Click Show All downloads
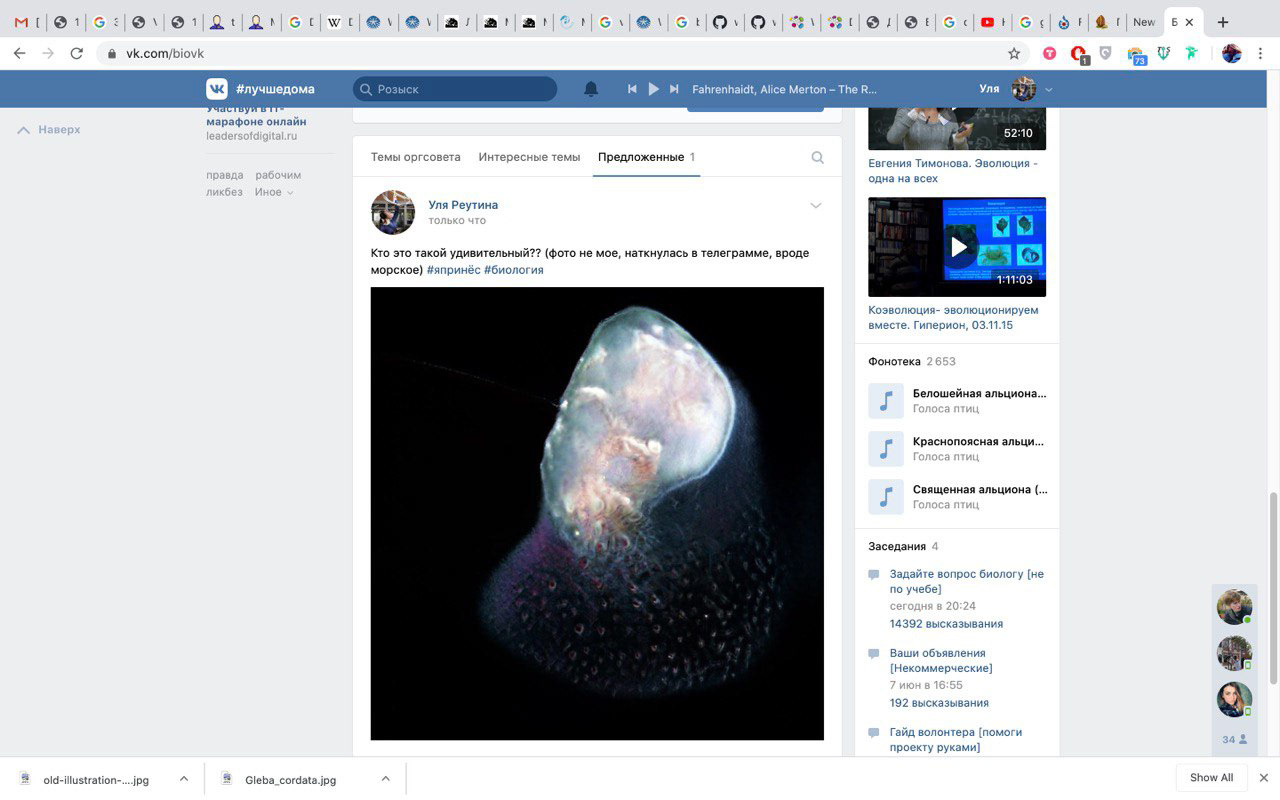The image size is (1280, 800). [x=1211, y=778]
